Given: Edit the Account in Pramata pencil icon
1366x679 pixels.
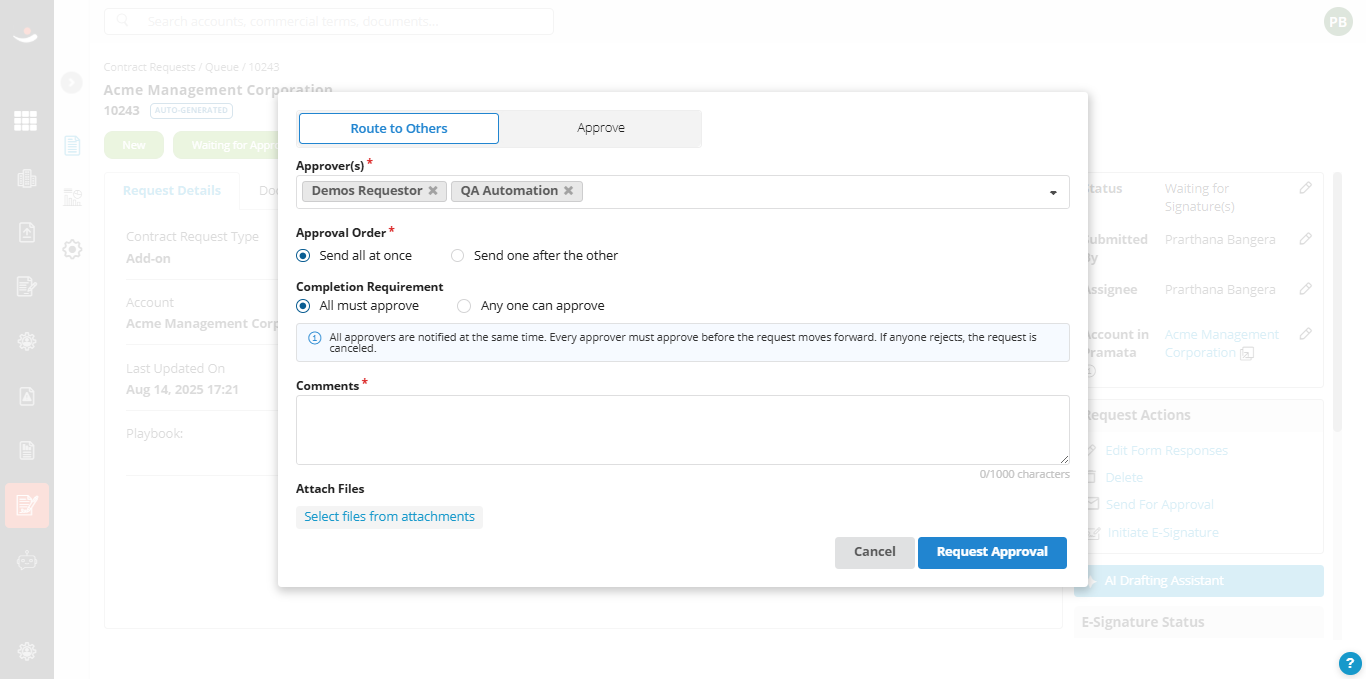Looking at the screenshot, I should (1305, 334).
